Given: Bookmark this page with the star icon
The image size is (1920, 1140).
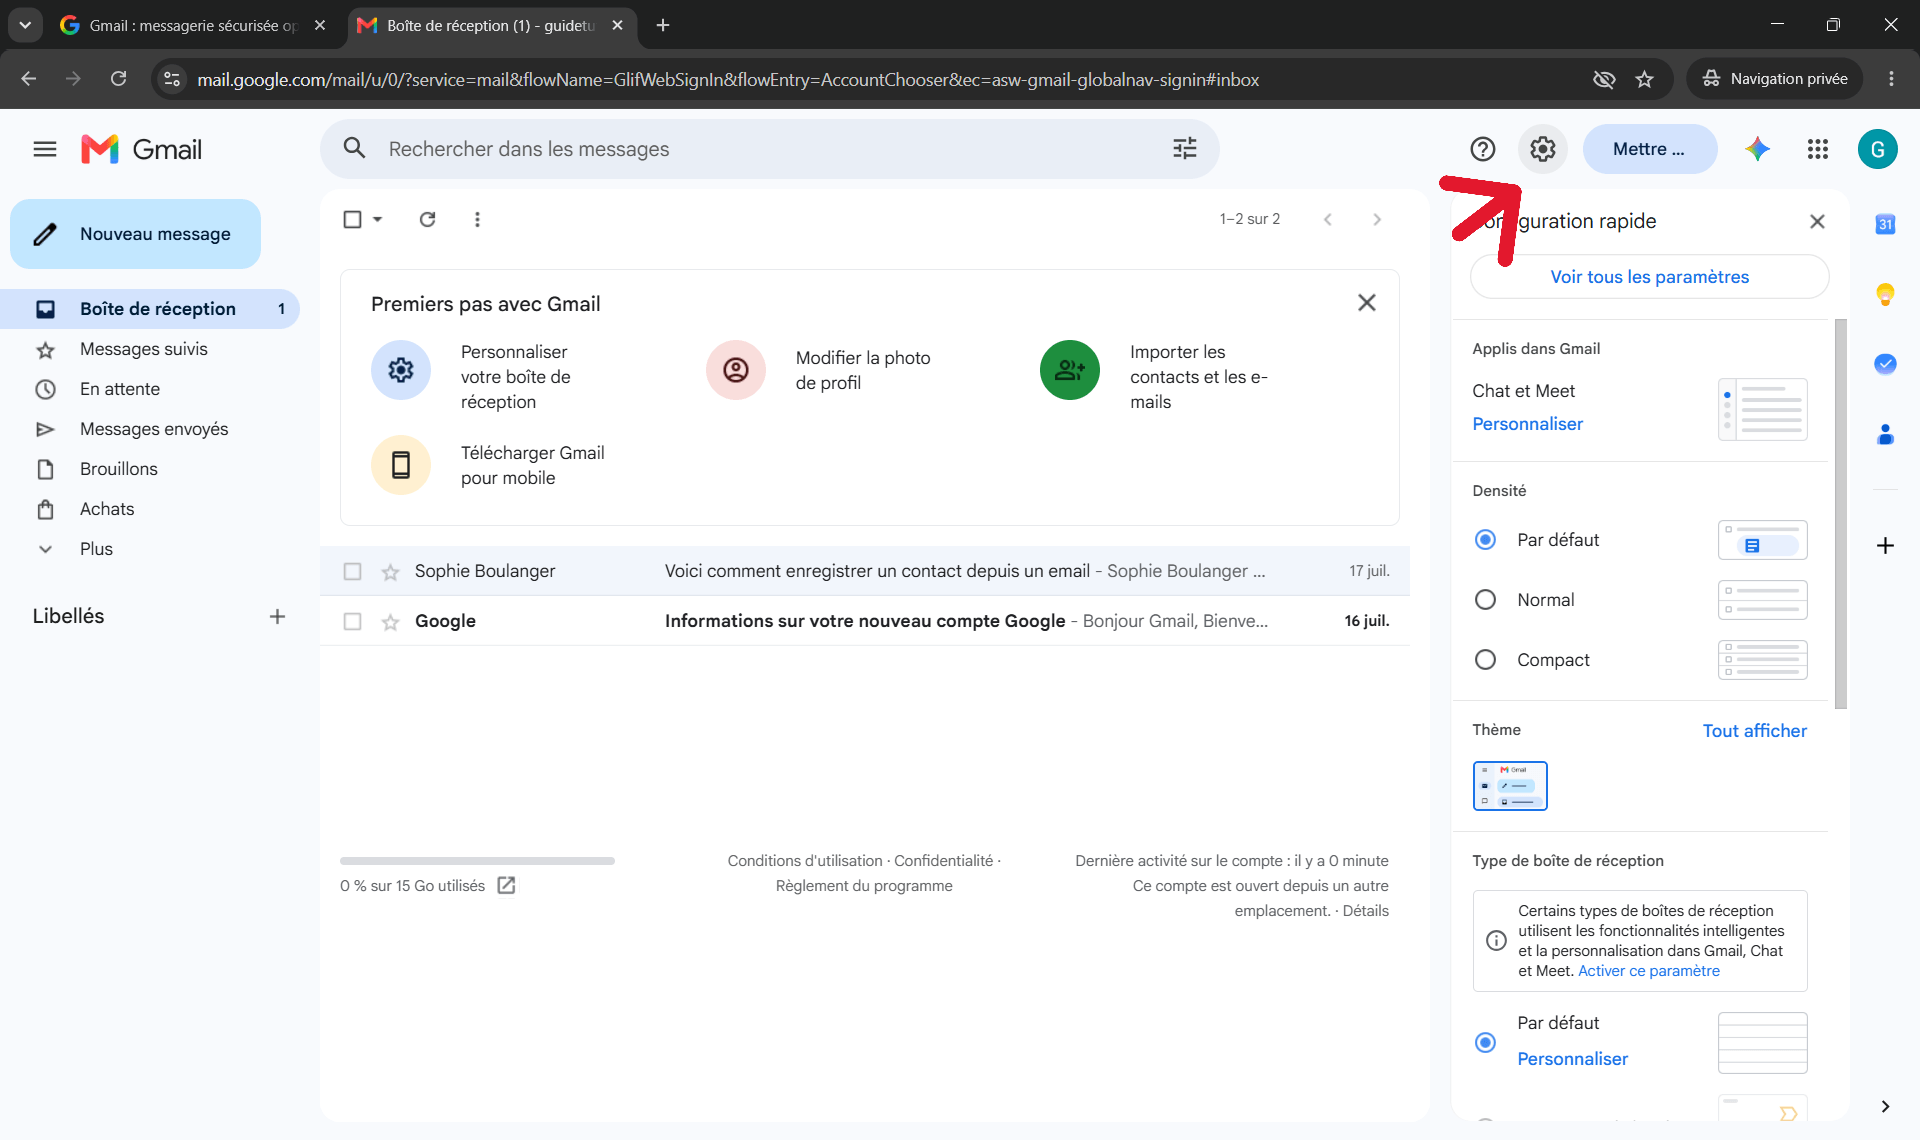Looking at the screenshot, I should tap(1644, 79).
